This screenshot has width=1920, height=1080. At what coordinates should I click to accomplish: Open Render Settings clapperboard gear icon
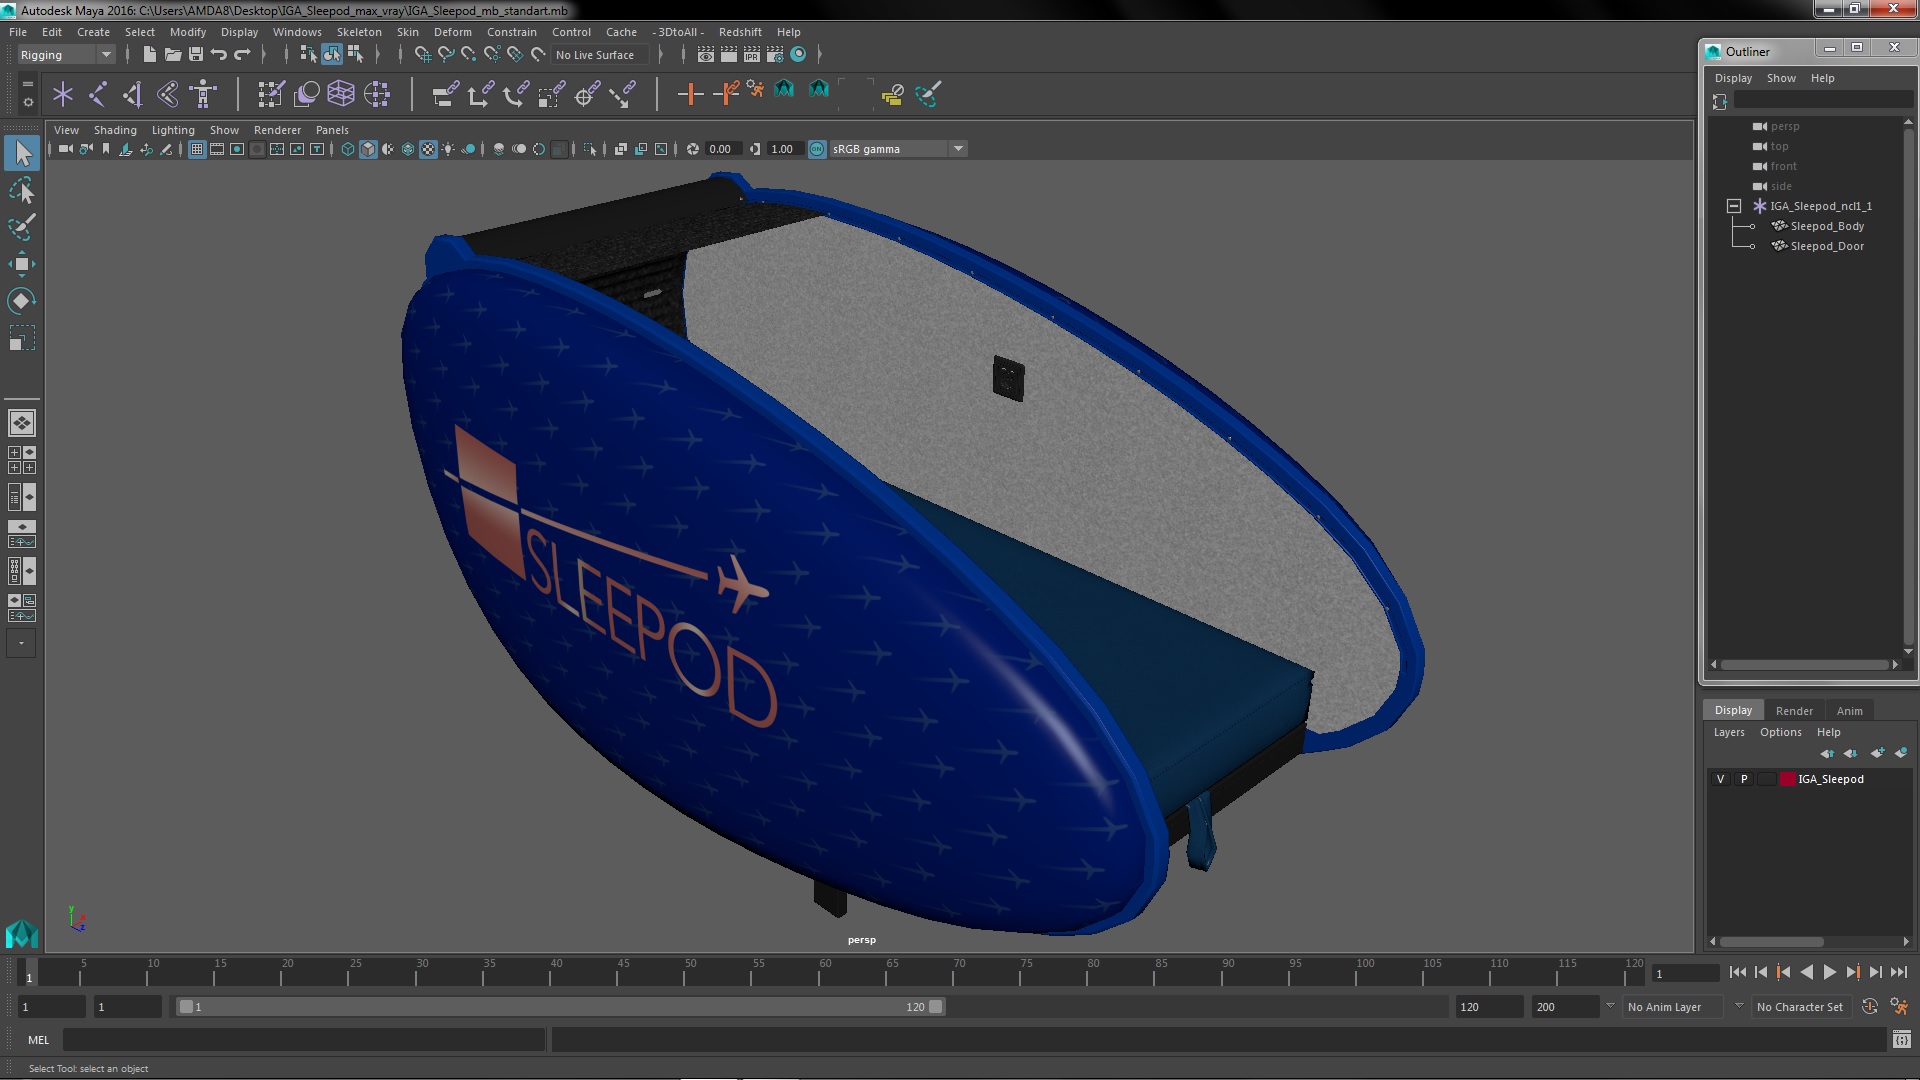pos(775,55)
